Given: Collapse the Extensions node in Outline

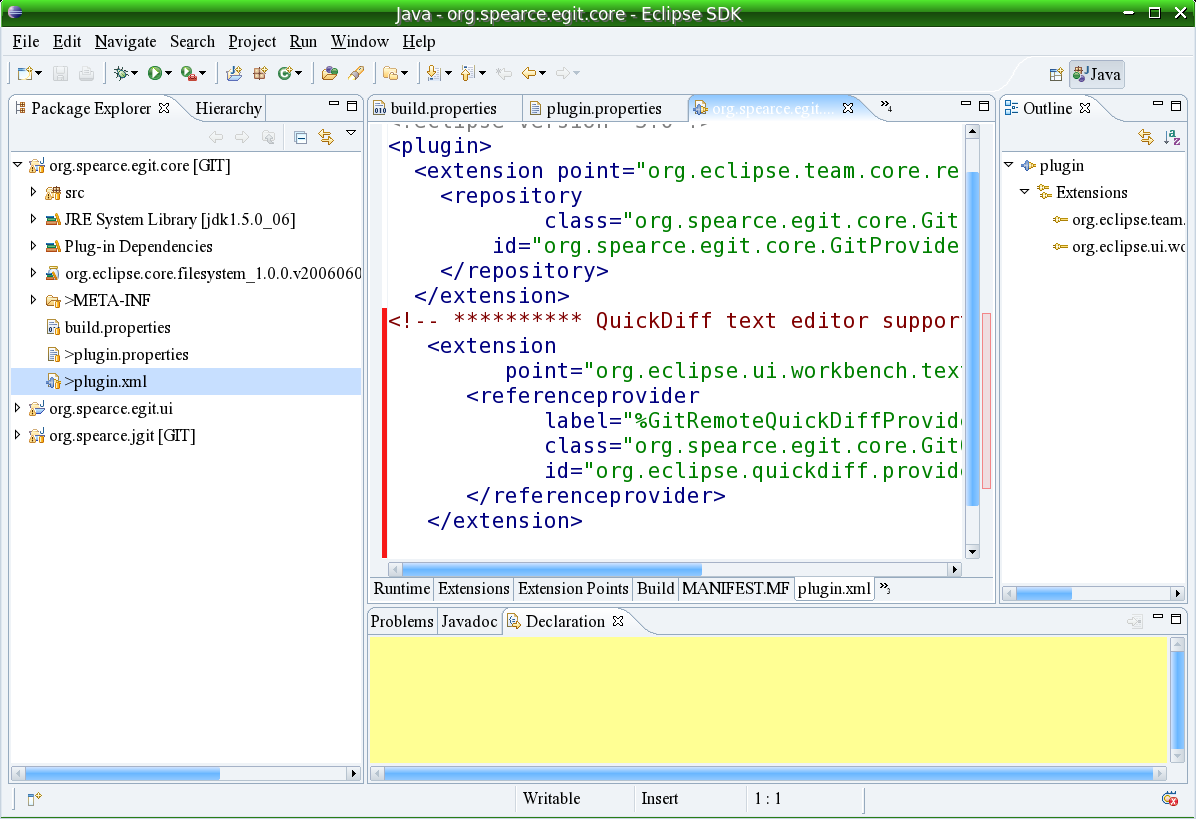Looking at the screenshot, I should [1025, 191].
